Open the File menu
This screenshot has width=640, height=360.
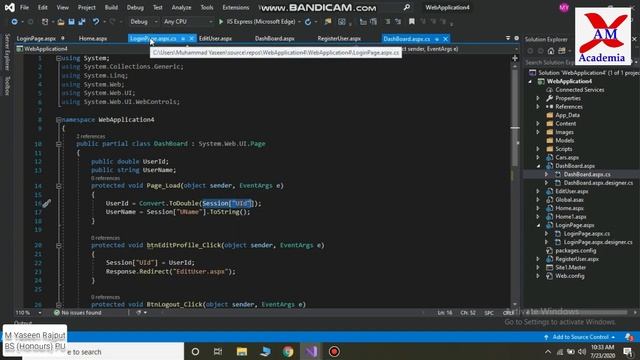coord(24,7)
